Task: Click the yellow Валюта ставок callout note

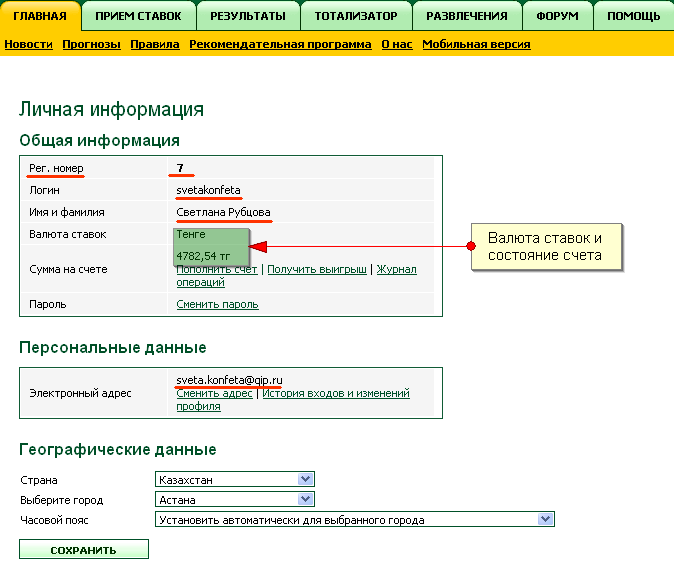Action: pyautogui.click(x=544, y=247)
